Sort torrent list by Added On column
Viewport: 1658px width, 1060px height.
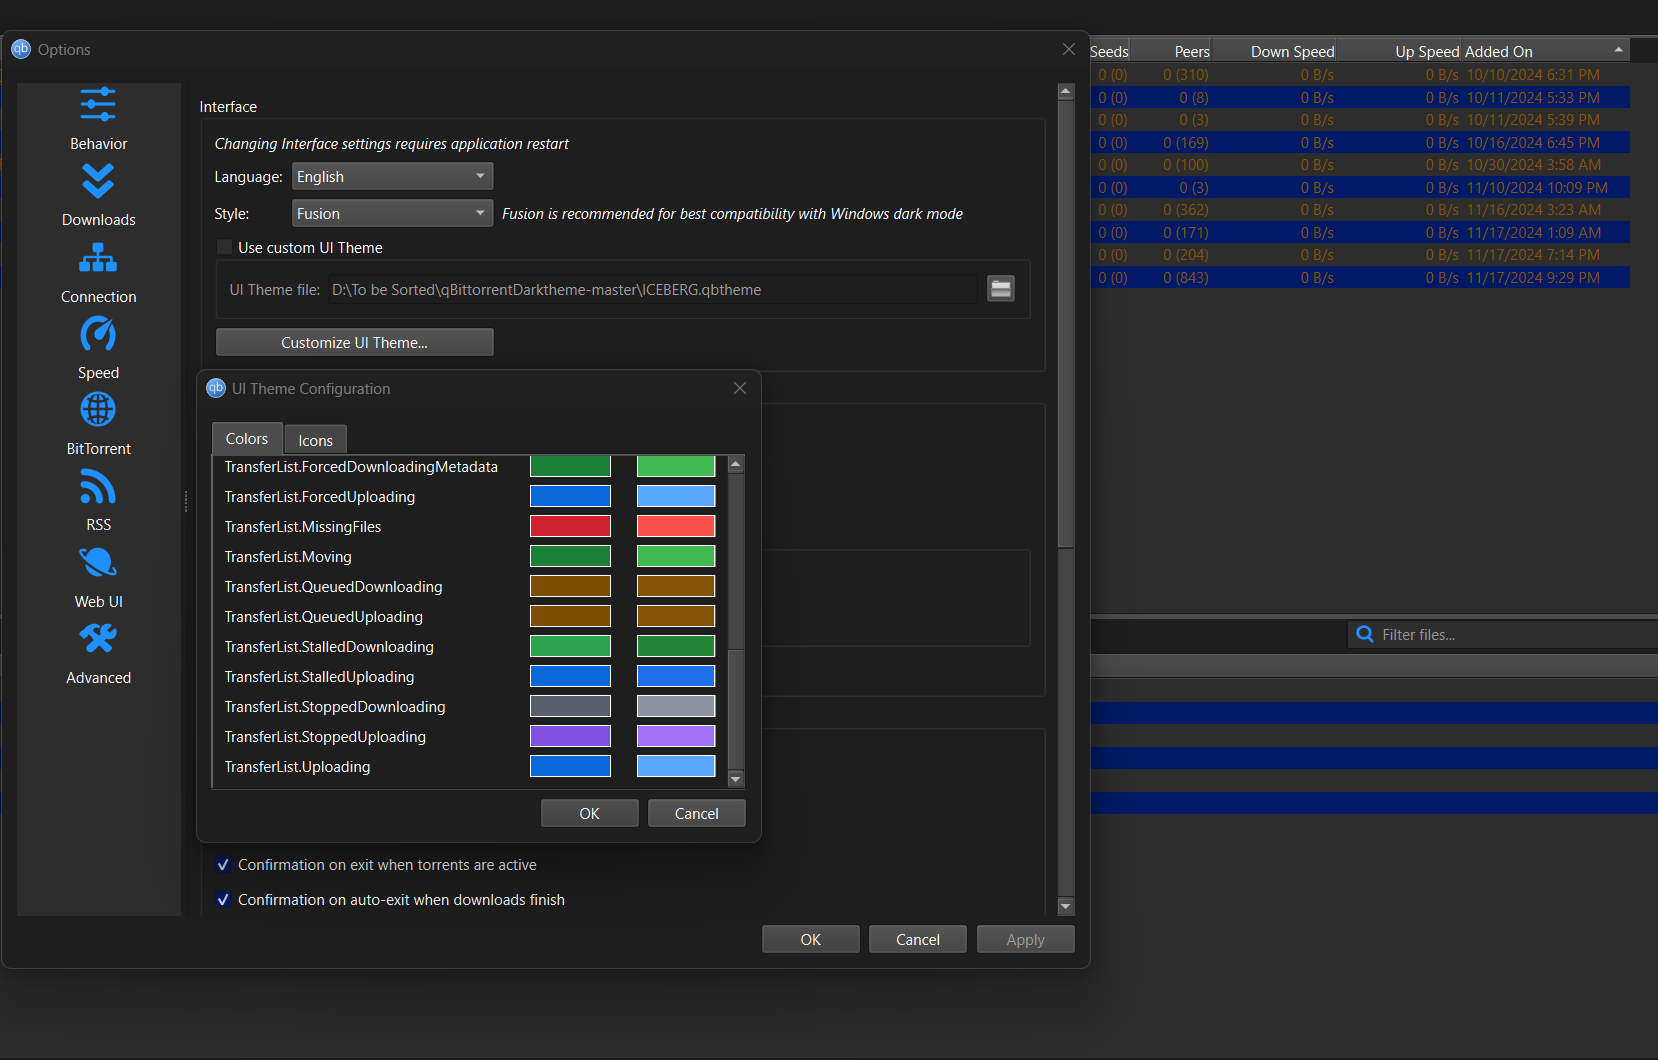[x=1546, y=51]
